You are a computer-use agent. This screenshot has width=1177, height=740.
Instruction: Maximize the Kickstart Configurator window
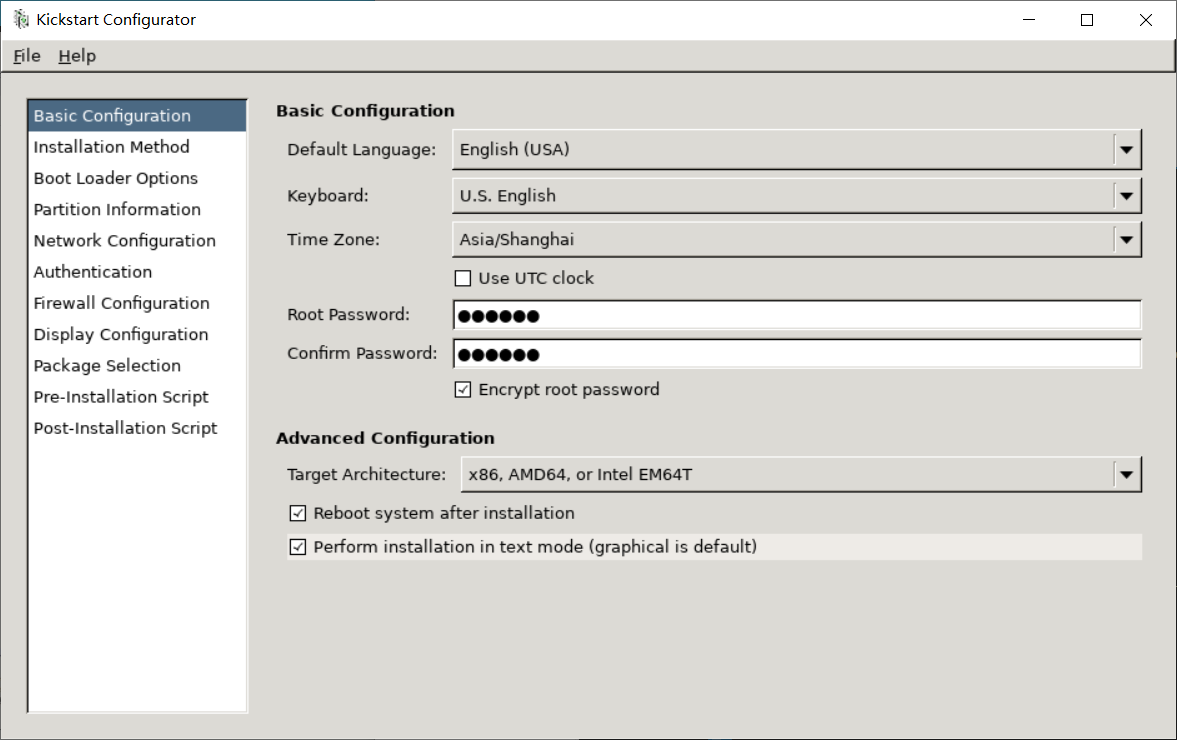coord(1087,20)
